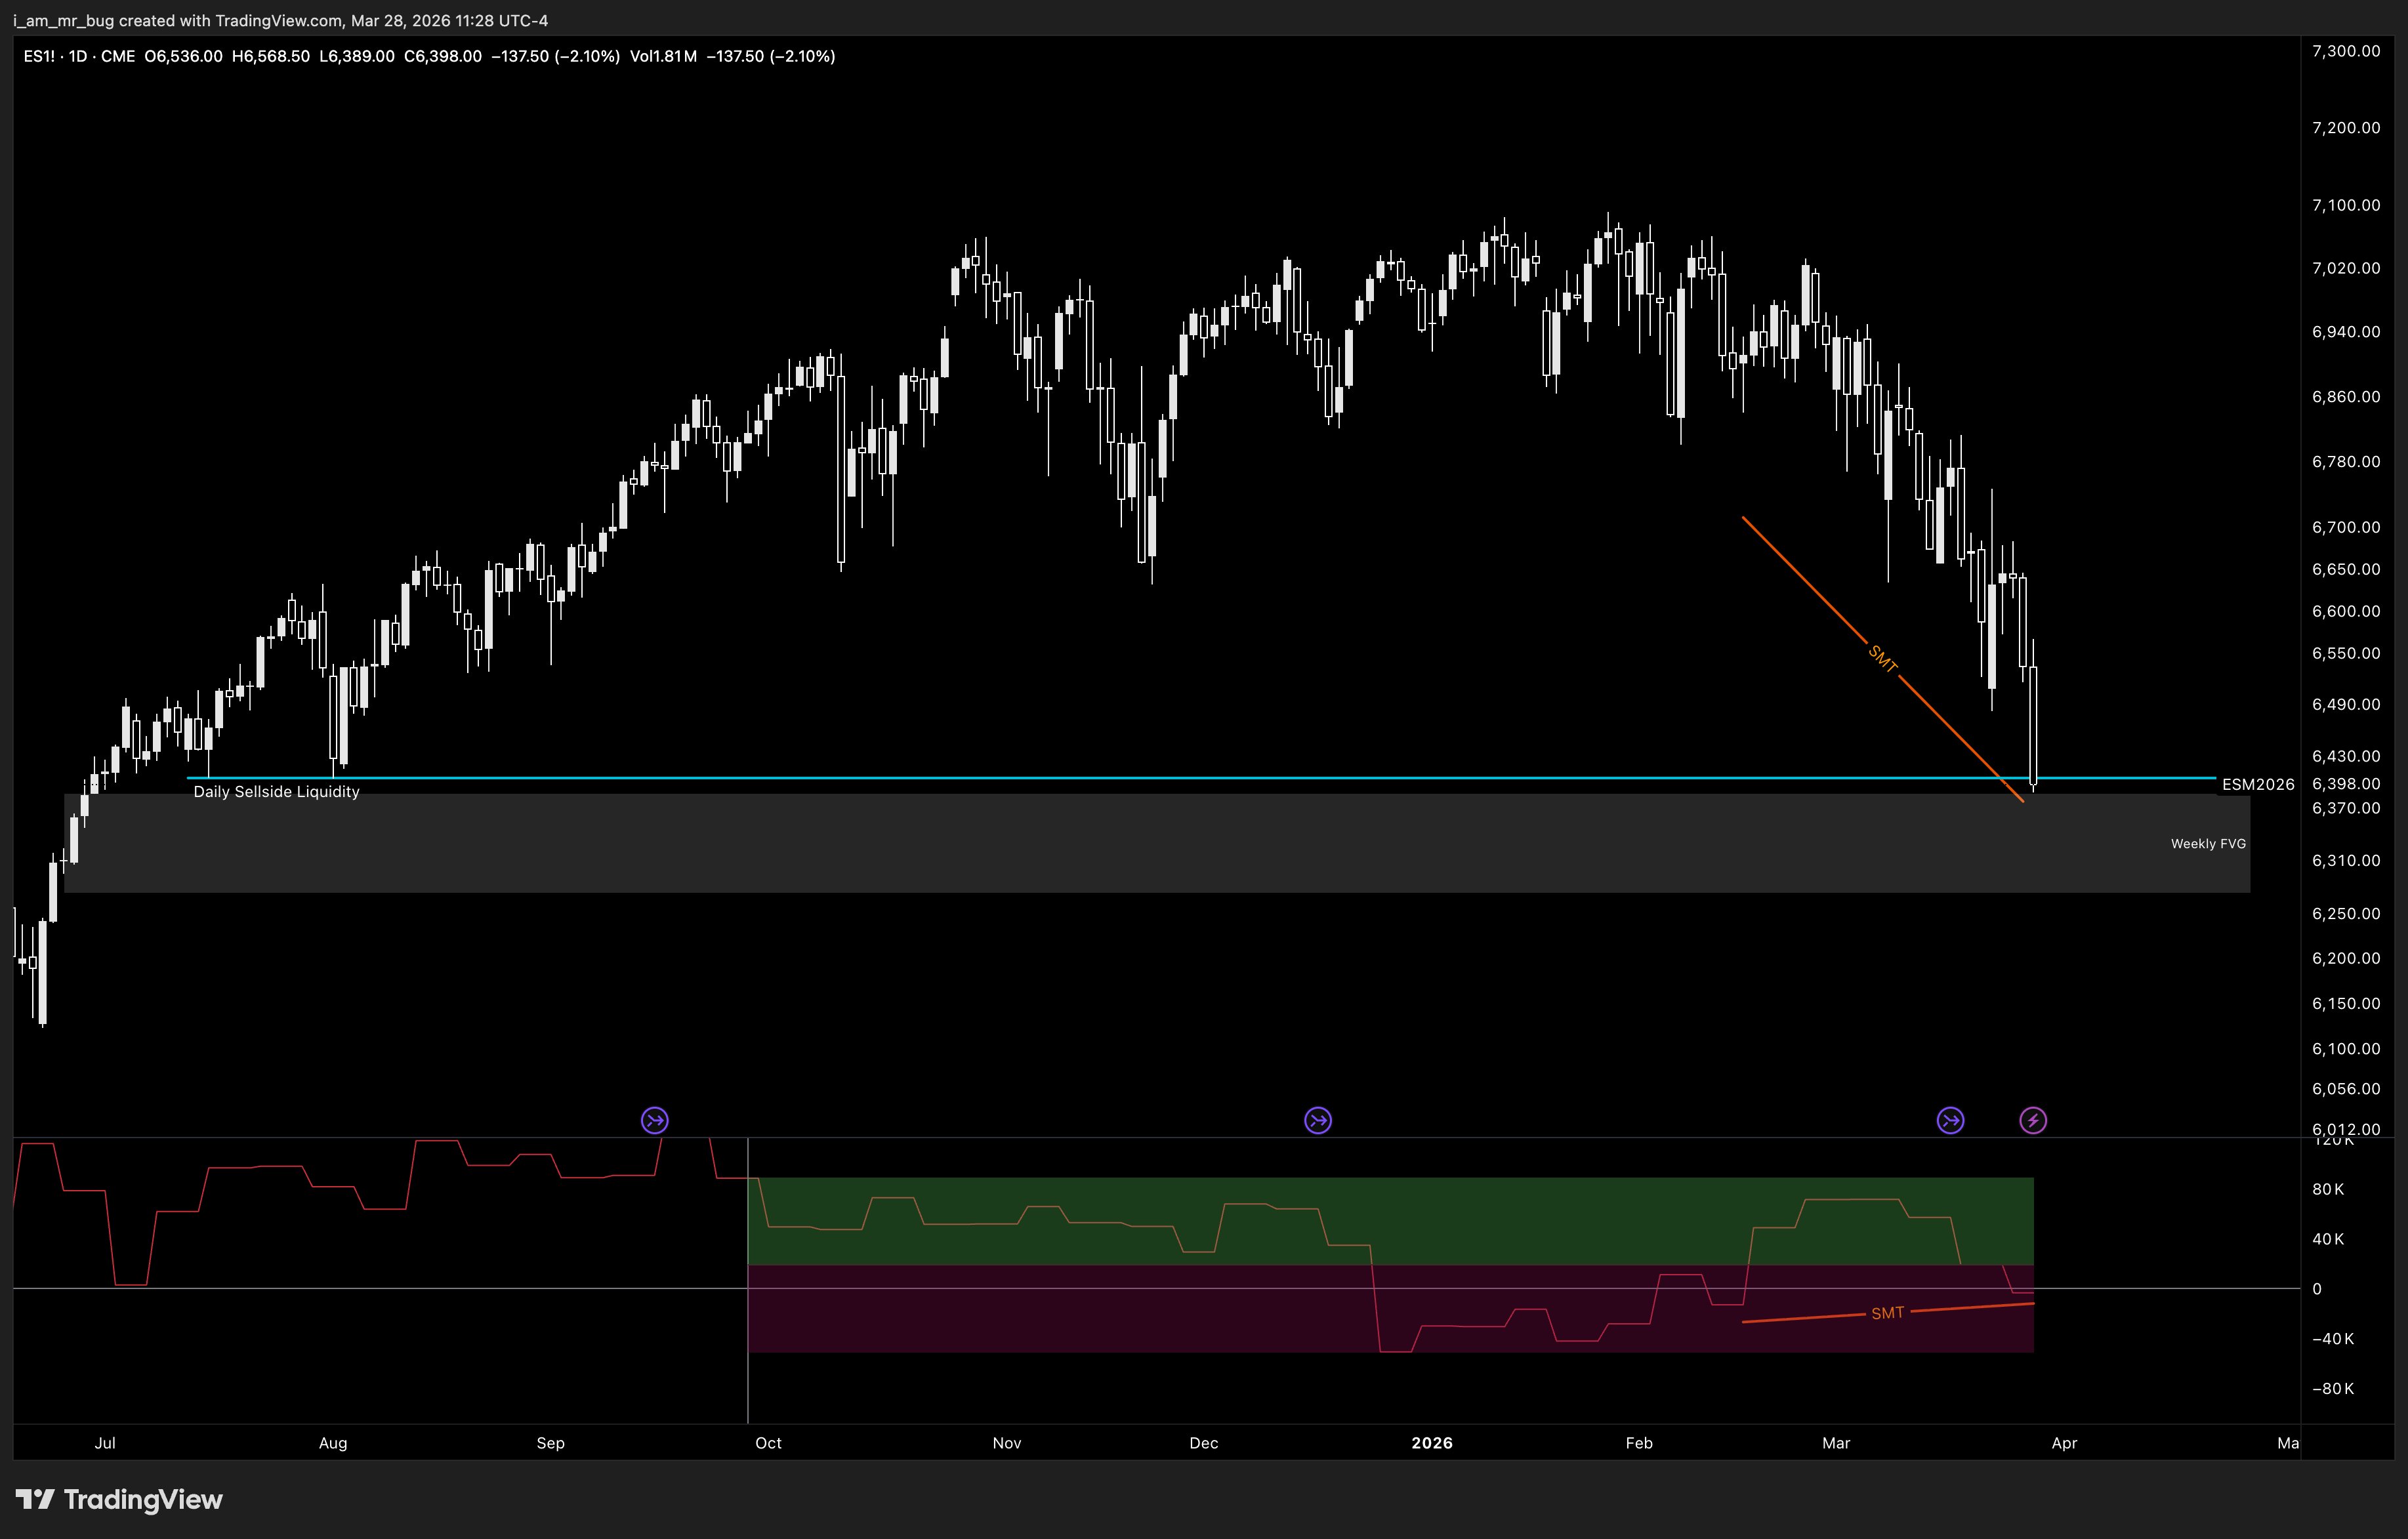Click the ESM2026 price line label
This screenshot has width=2408, height=1539.
coord(2257,785)
